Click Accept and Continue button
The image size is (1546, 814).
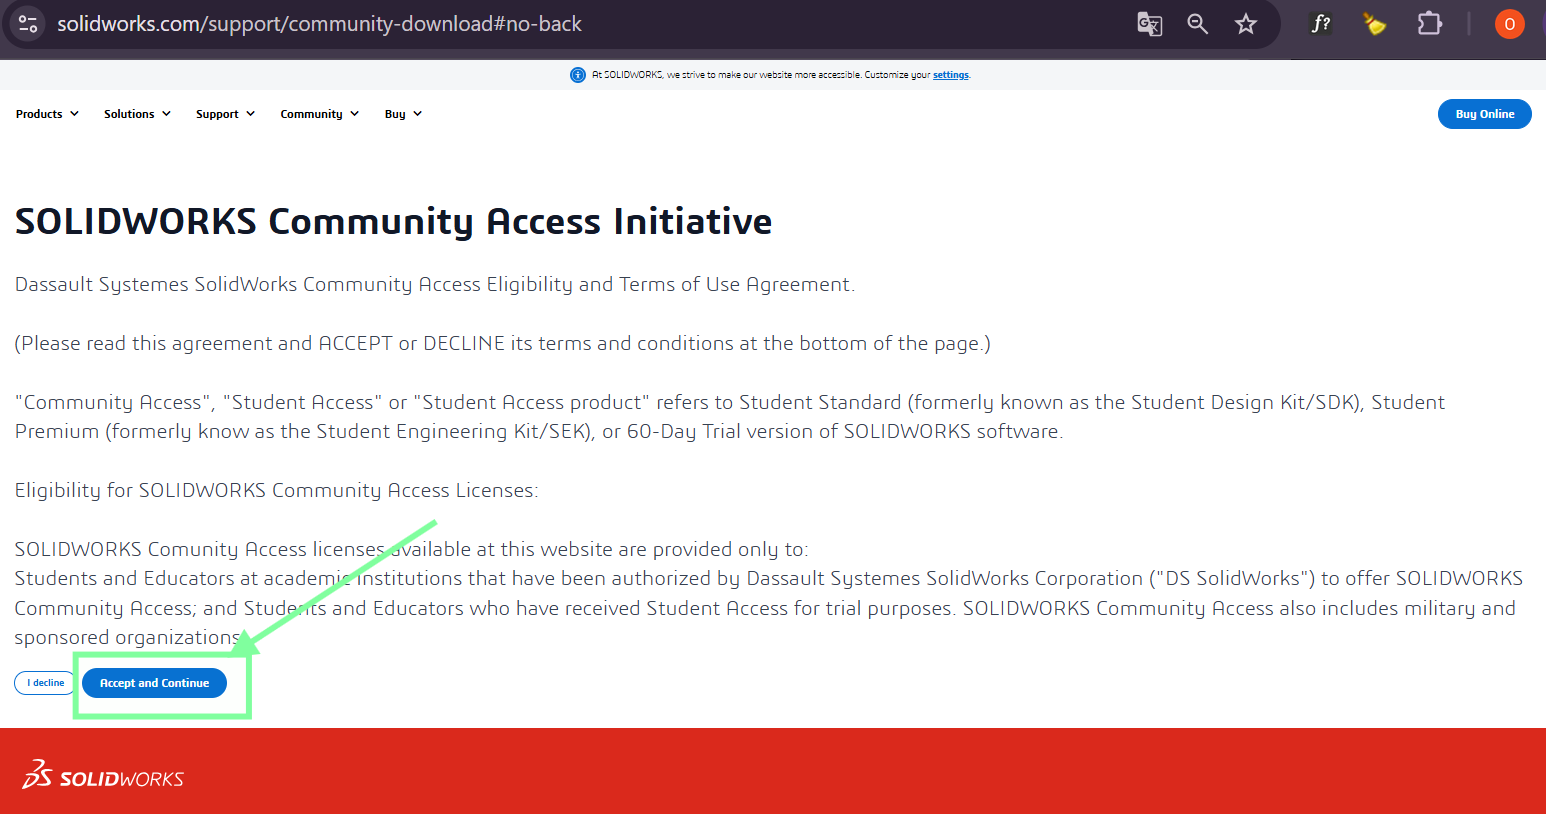(x=154, y=683)
